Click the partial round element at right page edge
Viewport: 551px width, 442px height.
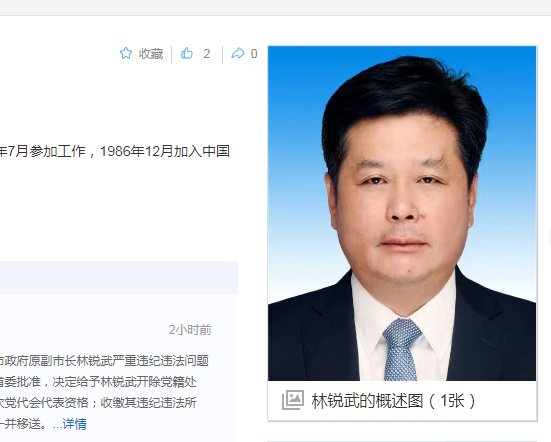pos(549,238)
